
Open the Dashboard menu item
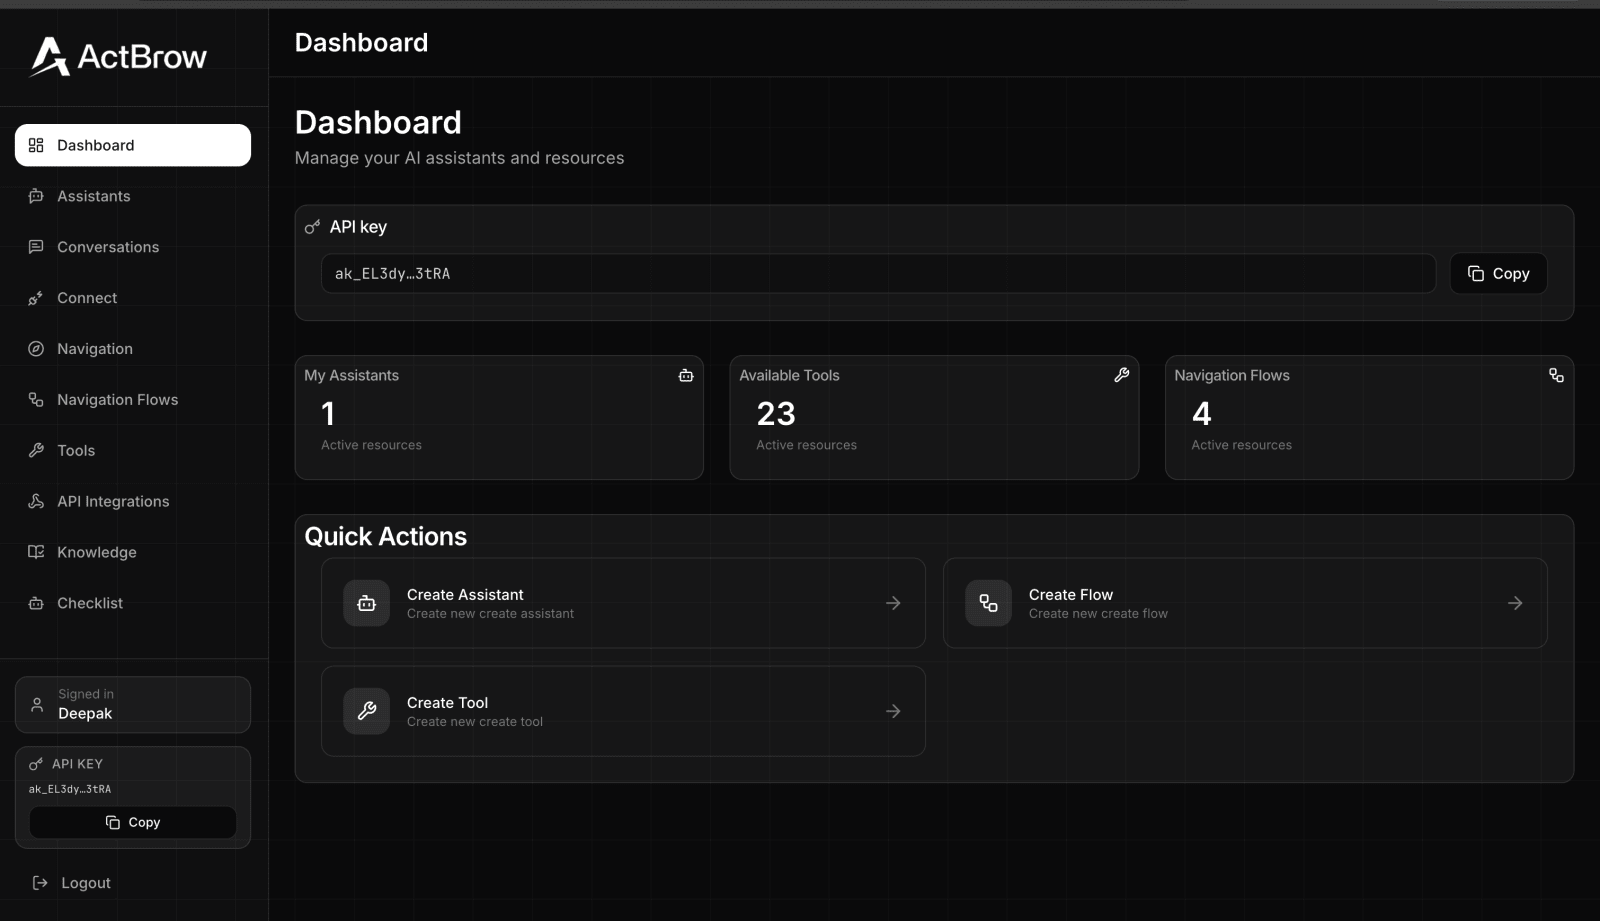pos(133,145)
